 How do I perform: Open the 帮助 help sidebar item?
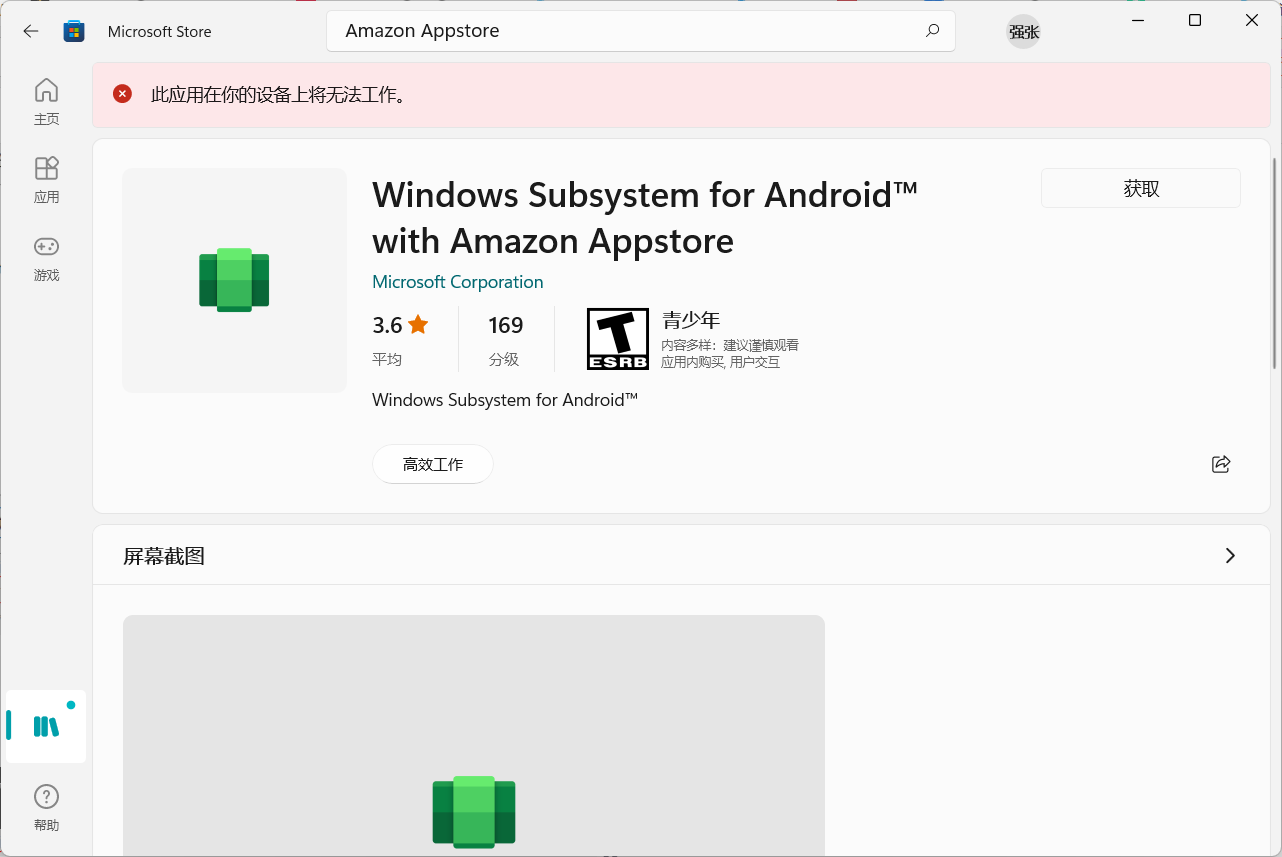[46, 808]
